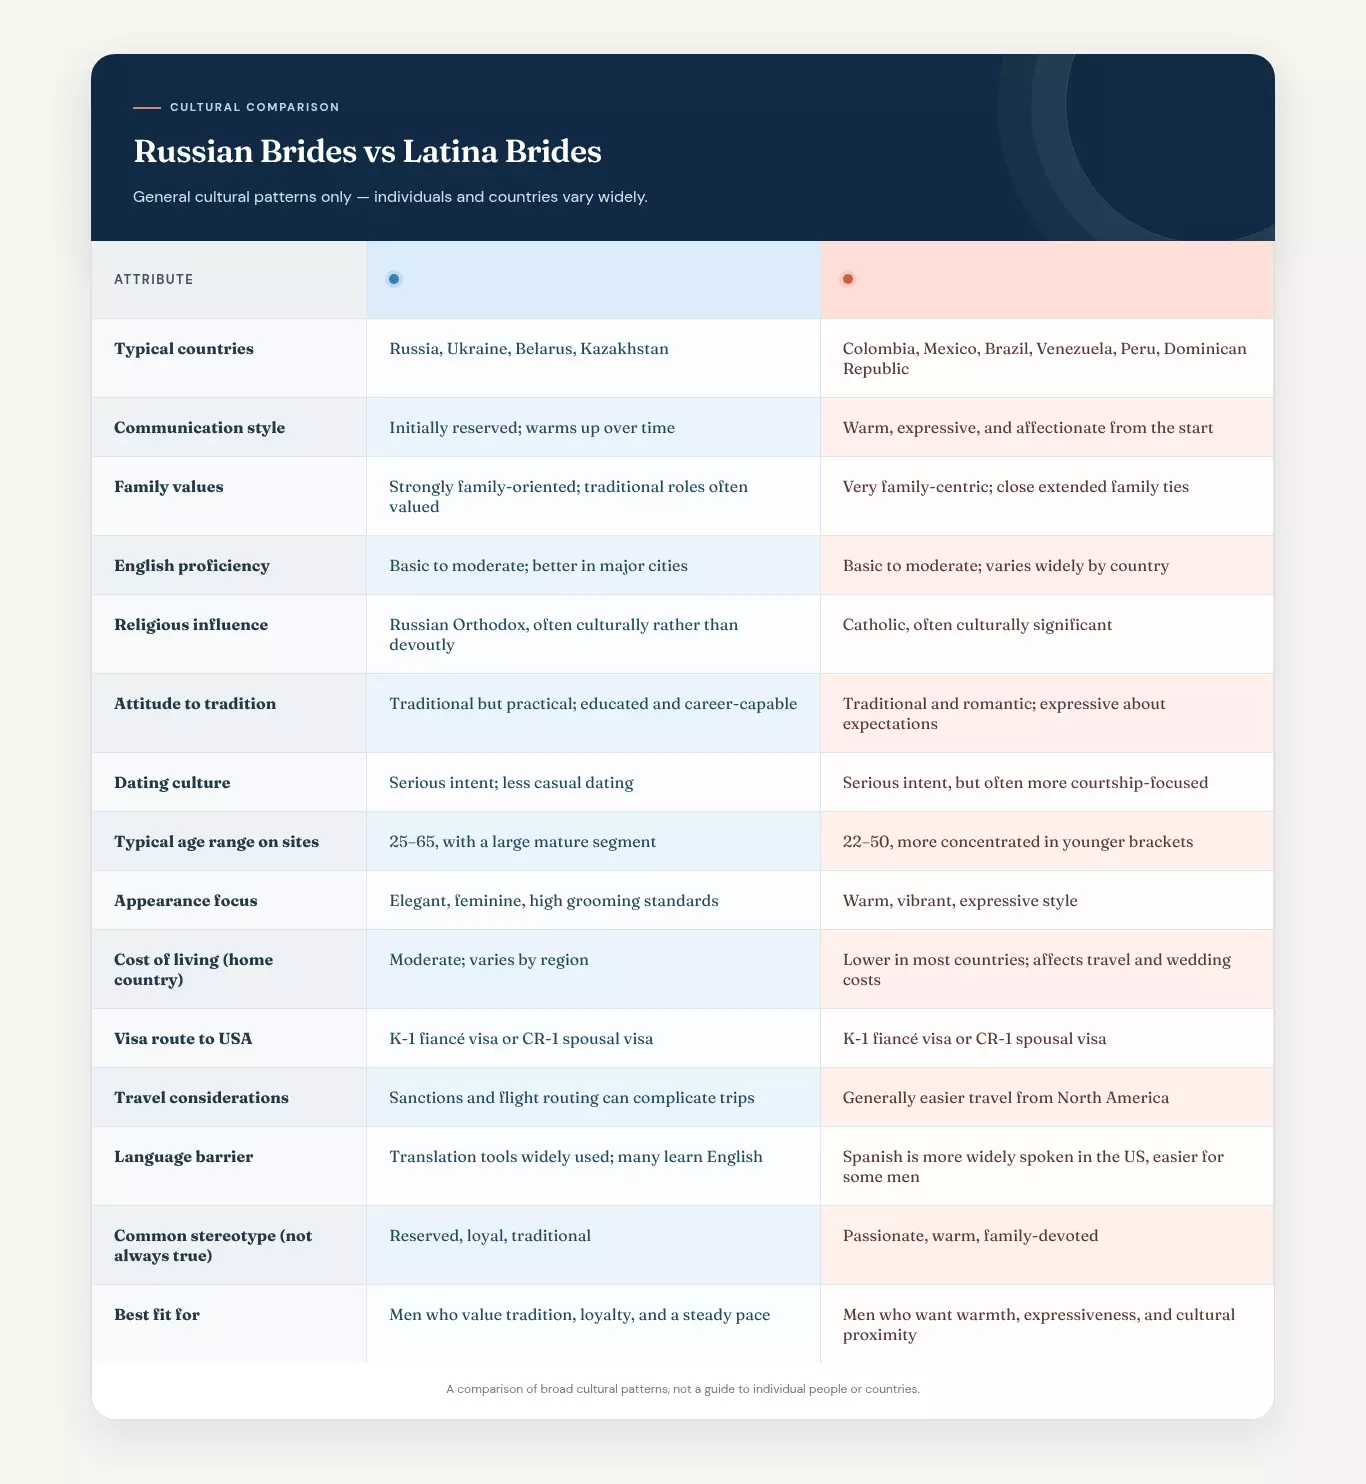This screenshot has width=1366, height=1484.
Task: Click the blue dot column header marker
Action: 394,279
